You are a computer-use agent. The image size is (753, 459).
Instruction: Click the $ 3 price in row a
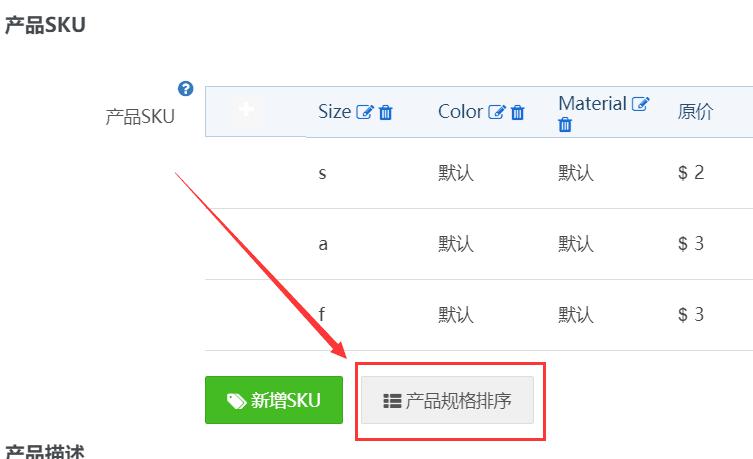691,243
